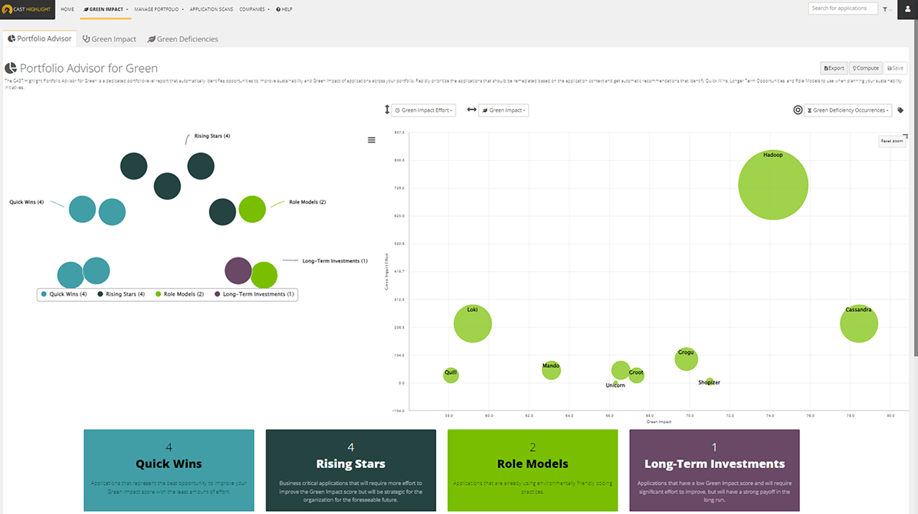Toggle the Quick Wins legend item
The image size is (918, 514).
(x=64, y=294)
